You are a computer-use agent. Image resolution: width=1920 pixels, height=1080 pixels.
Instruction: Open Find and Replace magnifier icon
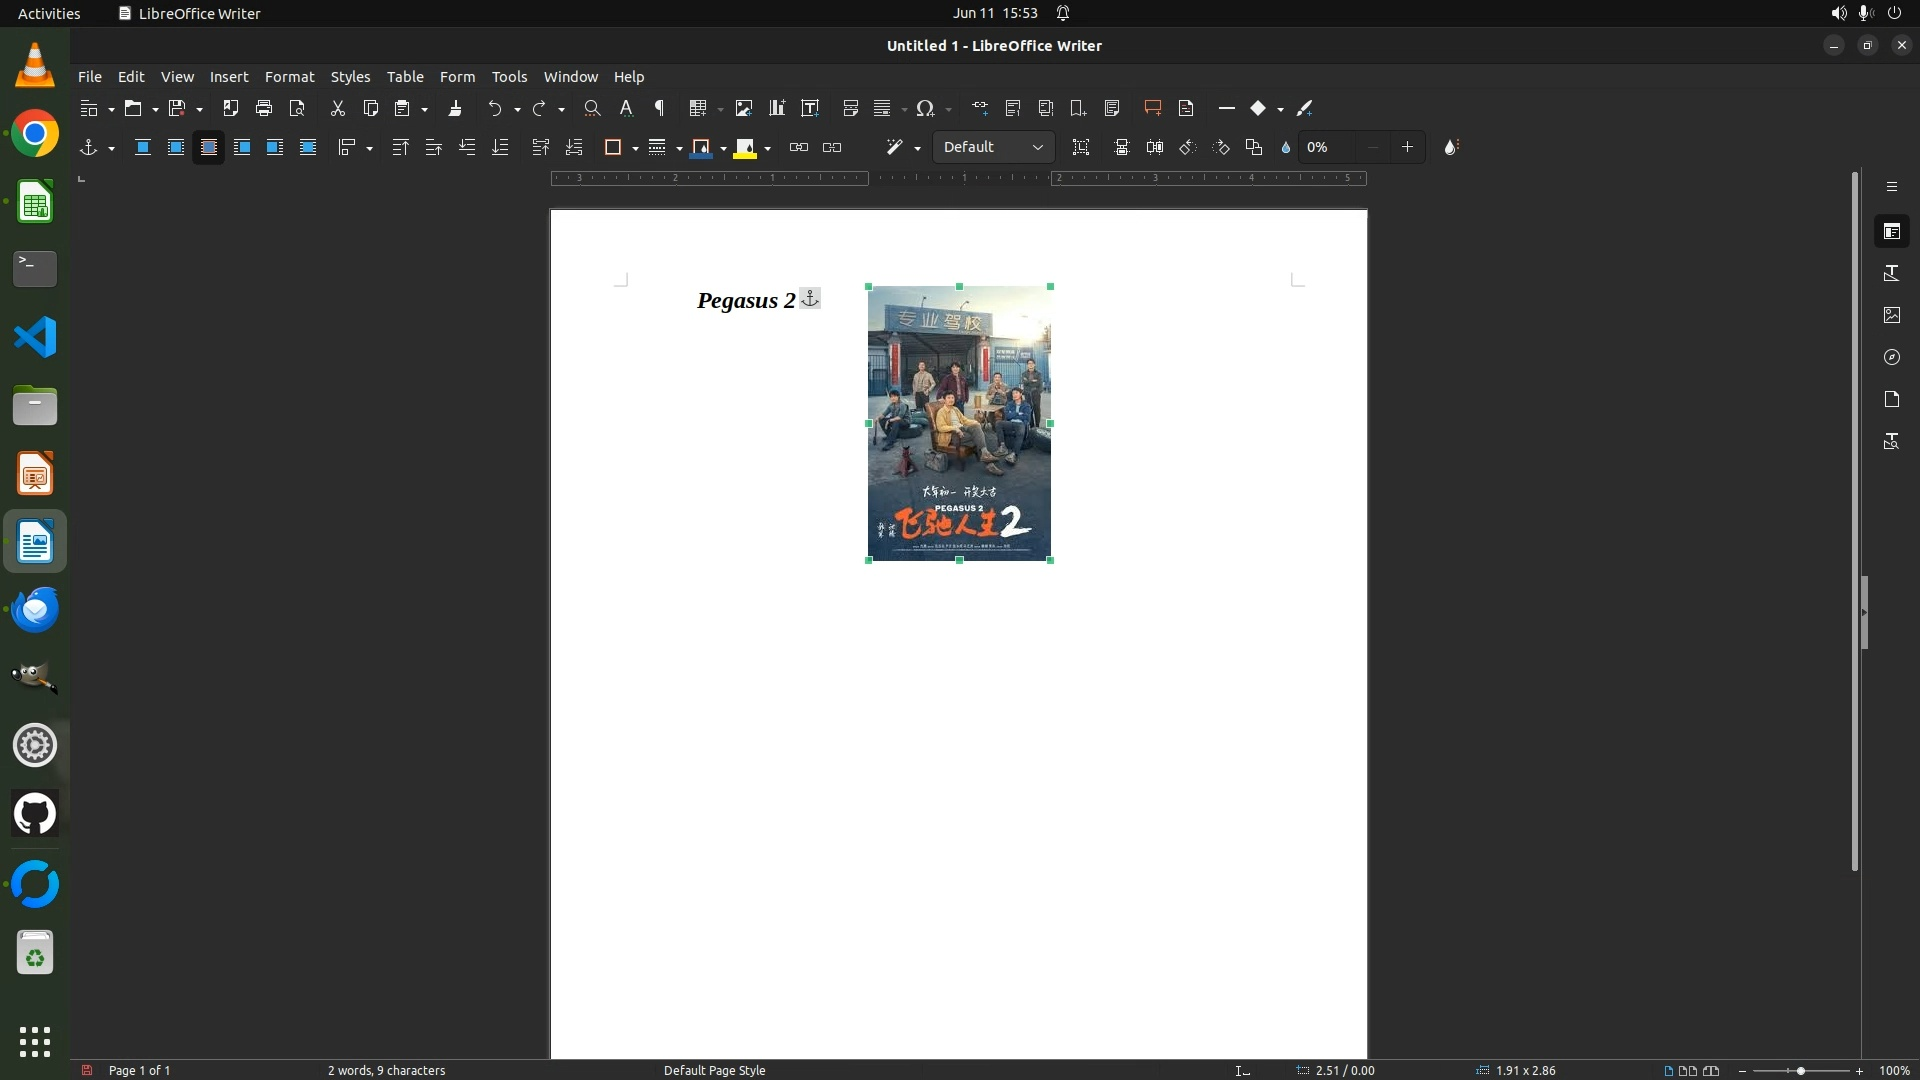(592, 108)
